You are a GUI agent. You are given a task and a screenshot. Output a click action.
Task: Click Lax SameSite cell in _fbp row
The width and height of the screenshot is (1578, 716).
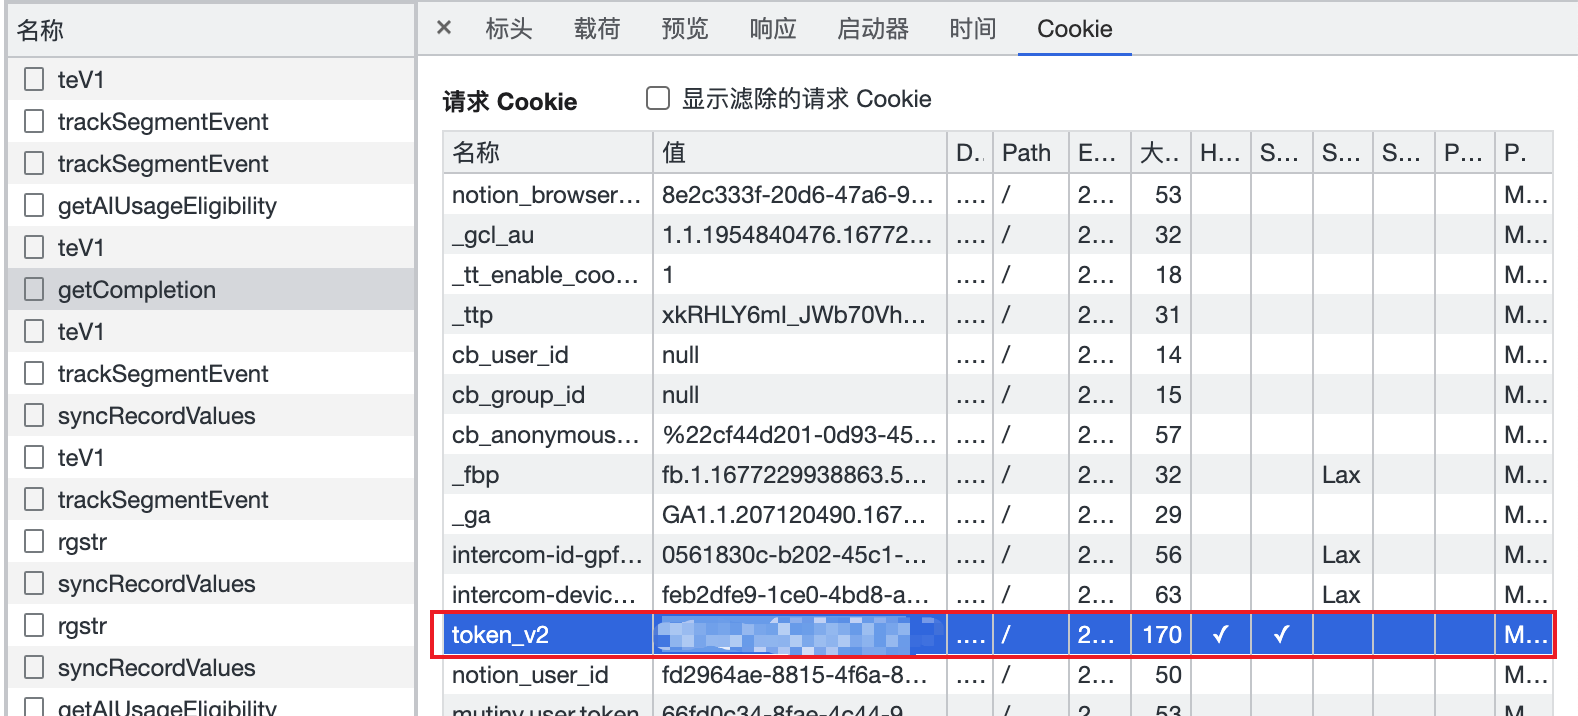(x=1341, y=475)
